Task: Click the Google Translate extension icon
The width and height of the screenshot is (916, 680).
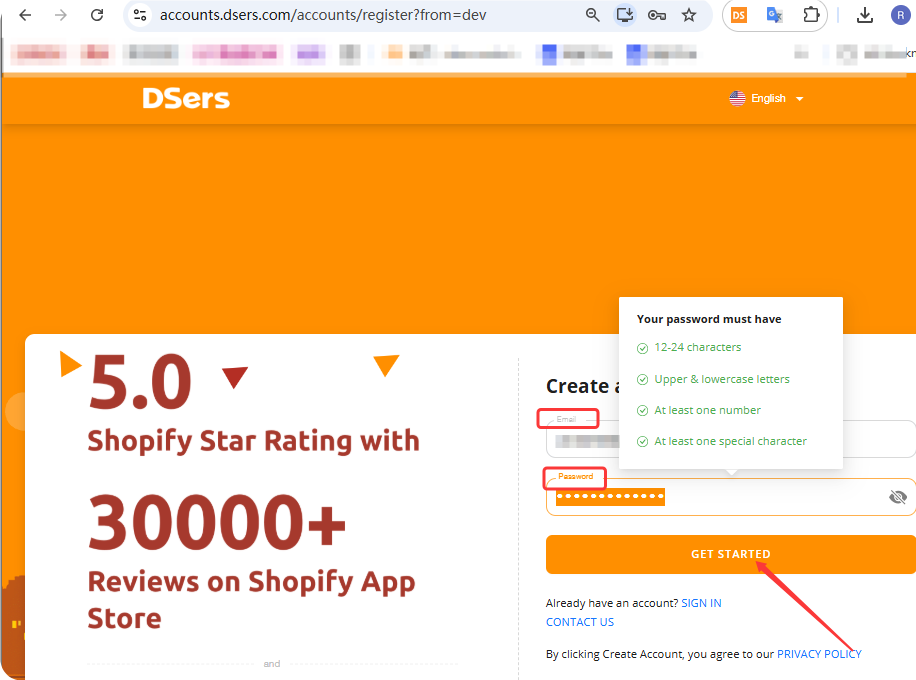Action: click(775, 15)
